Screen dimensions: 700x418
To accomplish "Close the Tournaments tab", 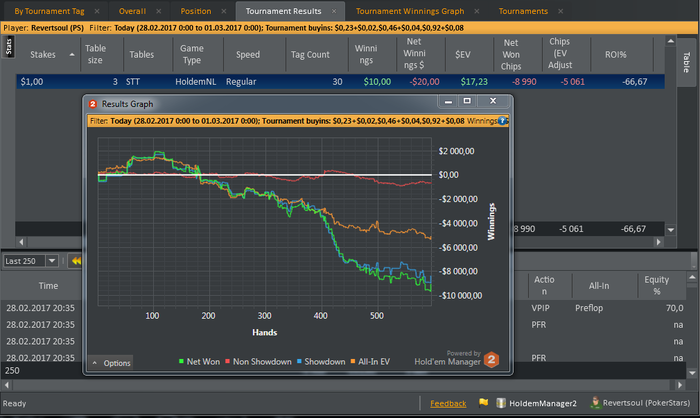I will pyautogui.click(x=561, y=11).
